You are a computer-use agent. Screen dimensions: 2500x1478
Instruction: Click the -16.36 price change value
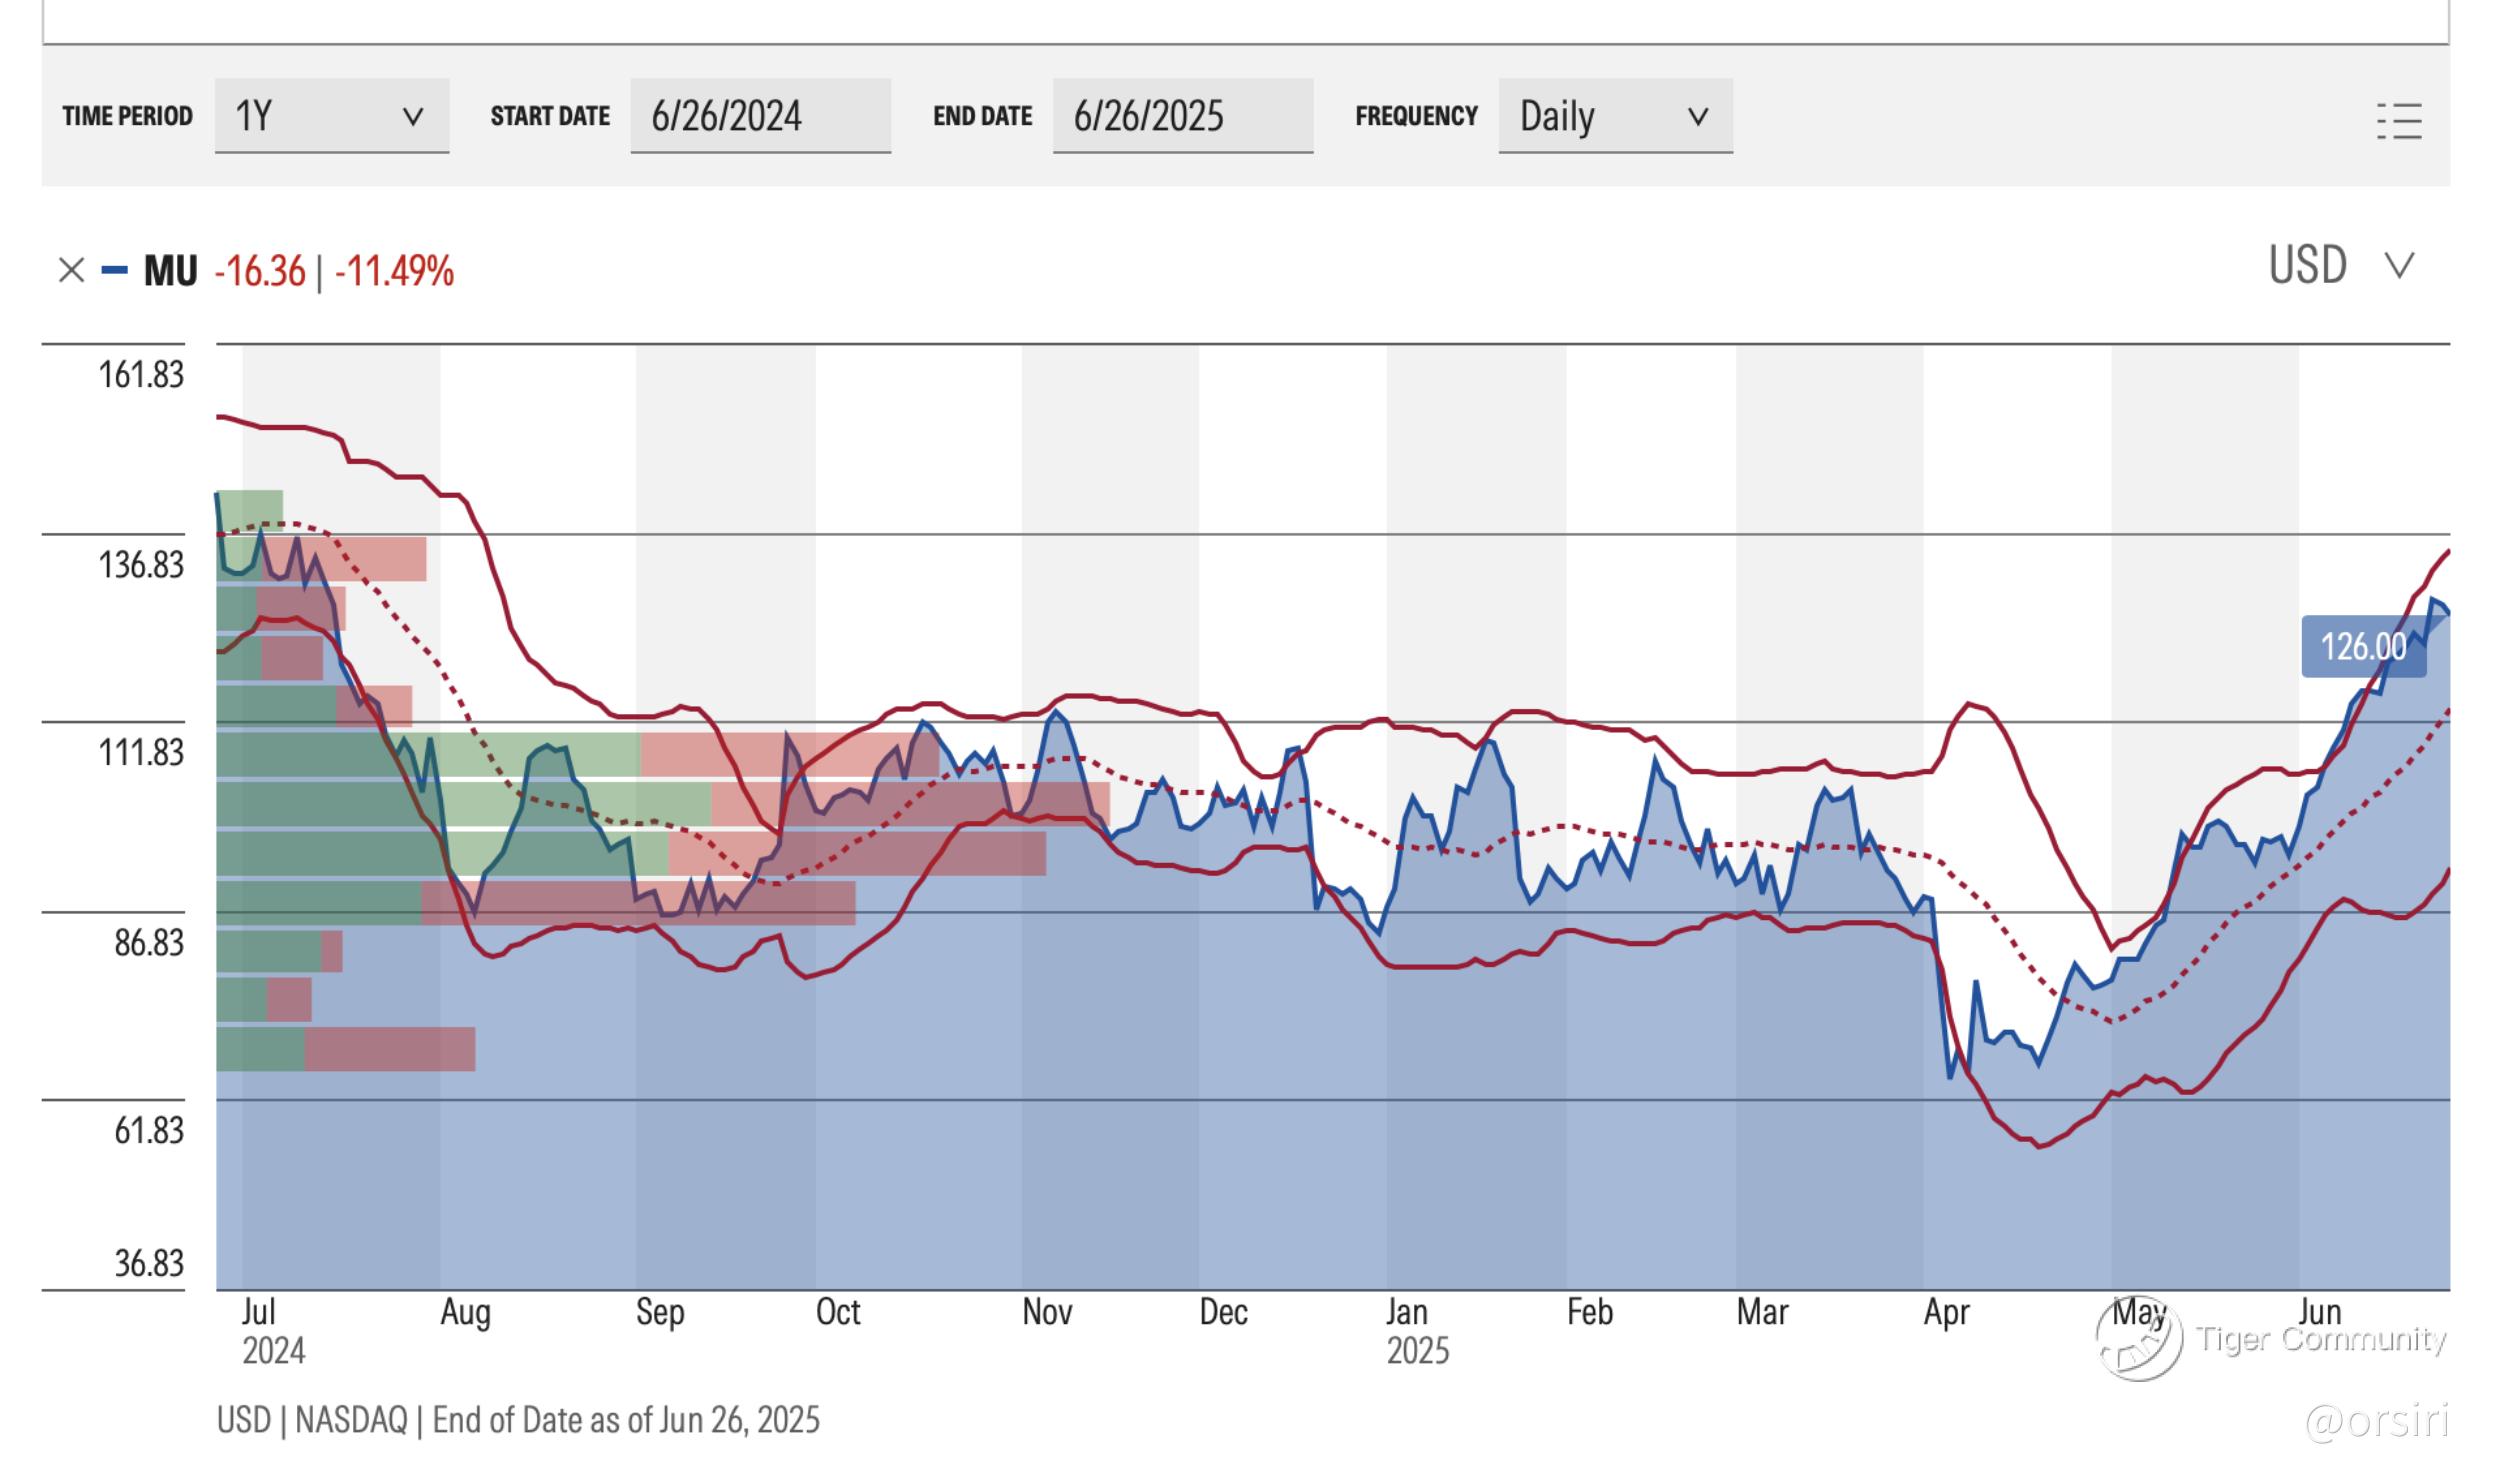pyautogui.click(x=260, y=271)
